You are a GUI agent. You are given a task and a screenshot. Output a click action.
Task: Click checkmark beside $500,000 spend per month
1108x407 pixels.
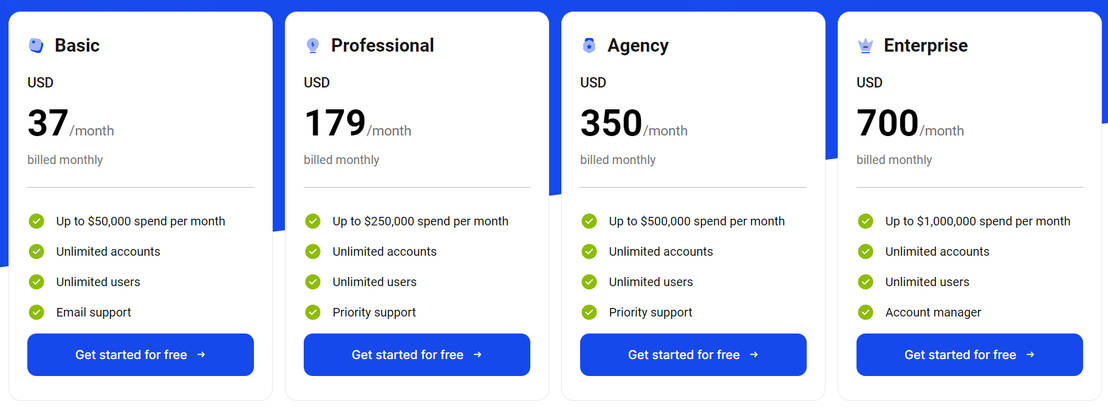tap(589, 221)
